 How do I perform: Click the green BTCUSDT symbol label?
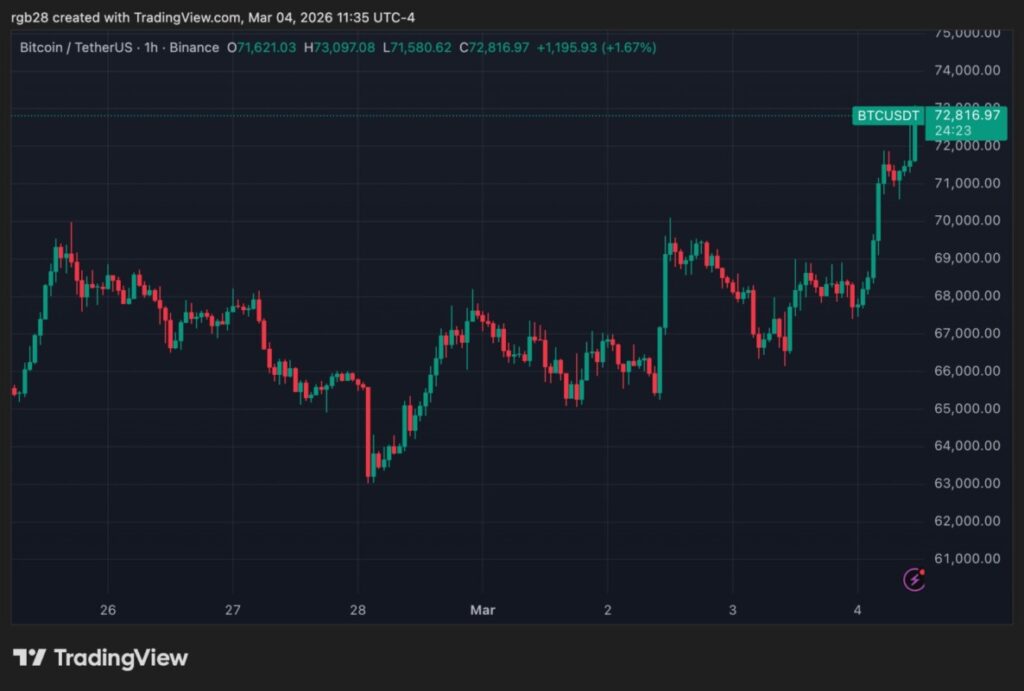point(887,116)
